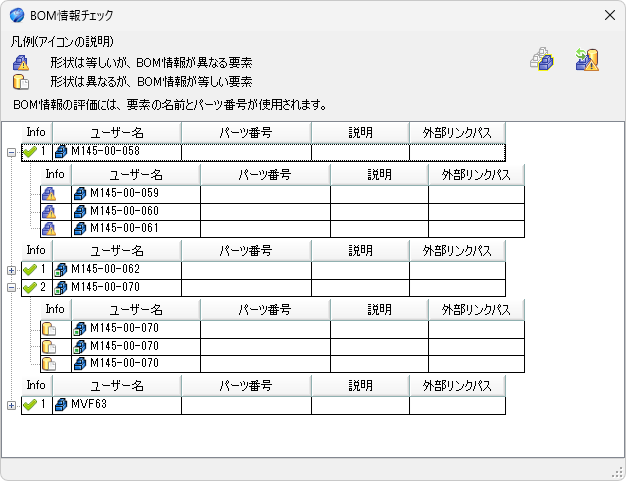
Task: Select the row named M145-00-062
Action: click(x=263, y=270)
